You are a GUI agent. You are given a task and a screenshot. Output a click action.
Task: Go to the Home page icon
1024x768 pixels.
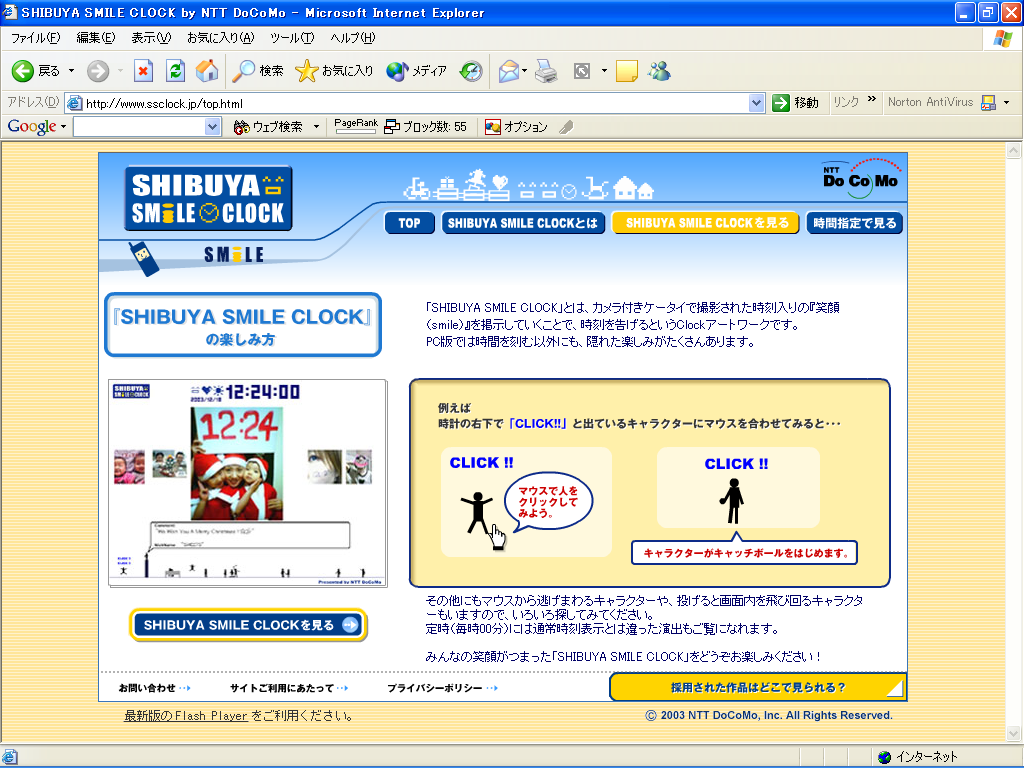(207, 71)
